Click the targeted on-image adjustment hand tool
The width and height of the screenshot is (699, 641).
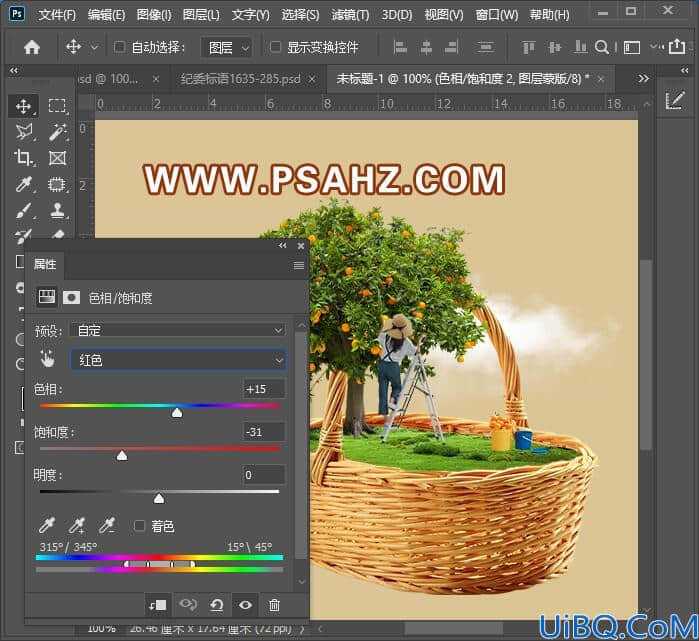pos(47,359)
